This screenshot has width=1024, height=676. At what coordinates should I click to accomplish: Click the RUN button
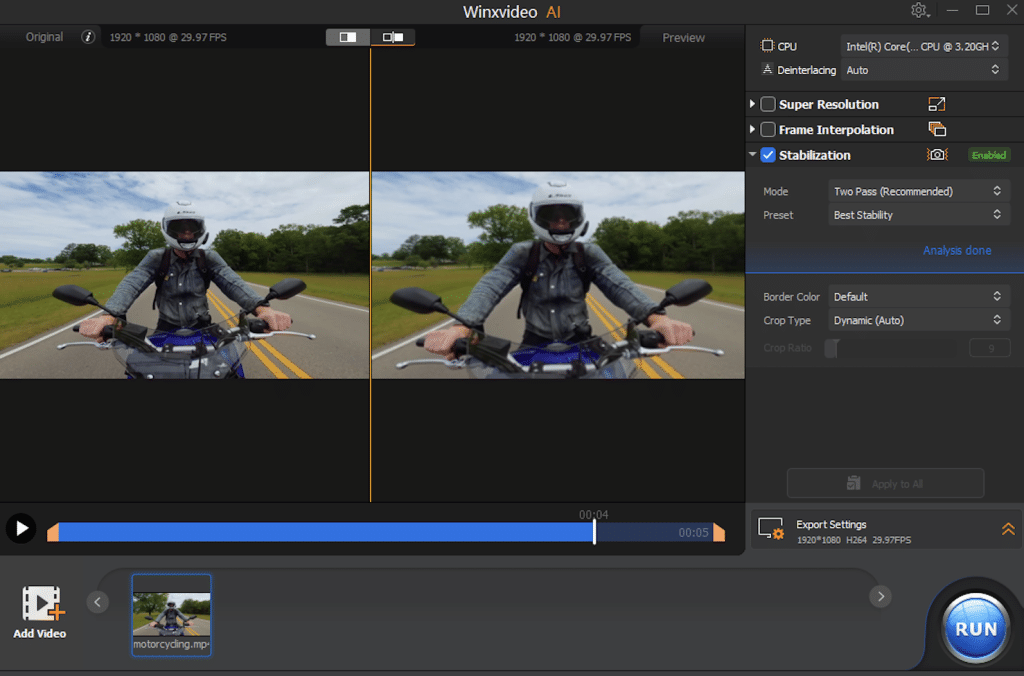975,629
